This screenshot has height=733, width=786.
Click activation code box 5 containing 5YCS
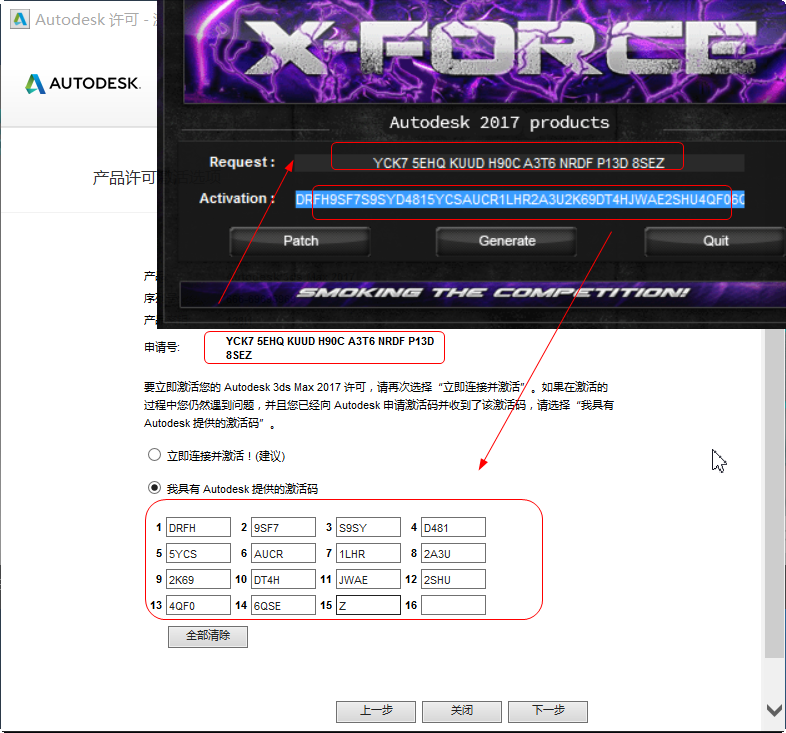pos(199,554)
